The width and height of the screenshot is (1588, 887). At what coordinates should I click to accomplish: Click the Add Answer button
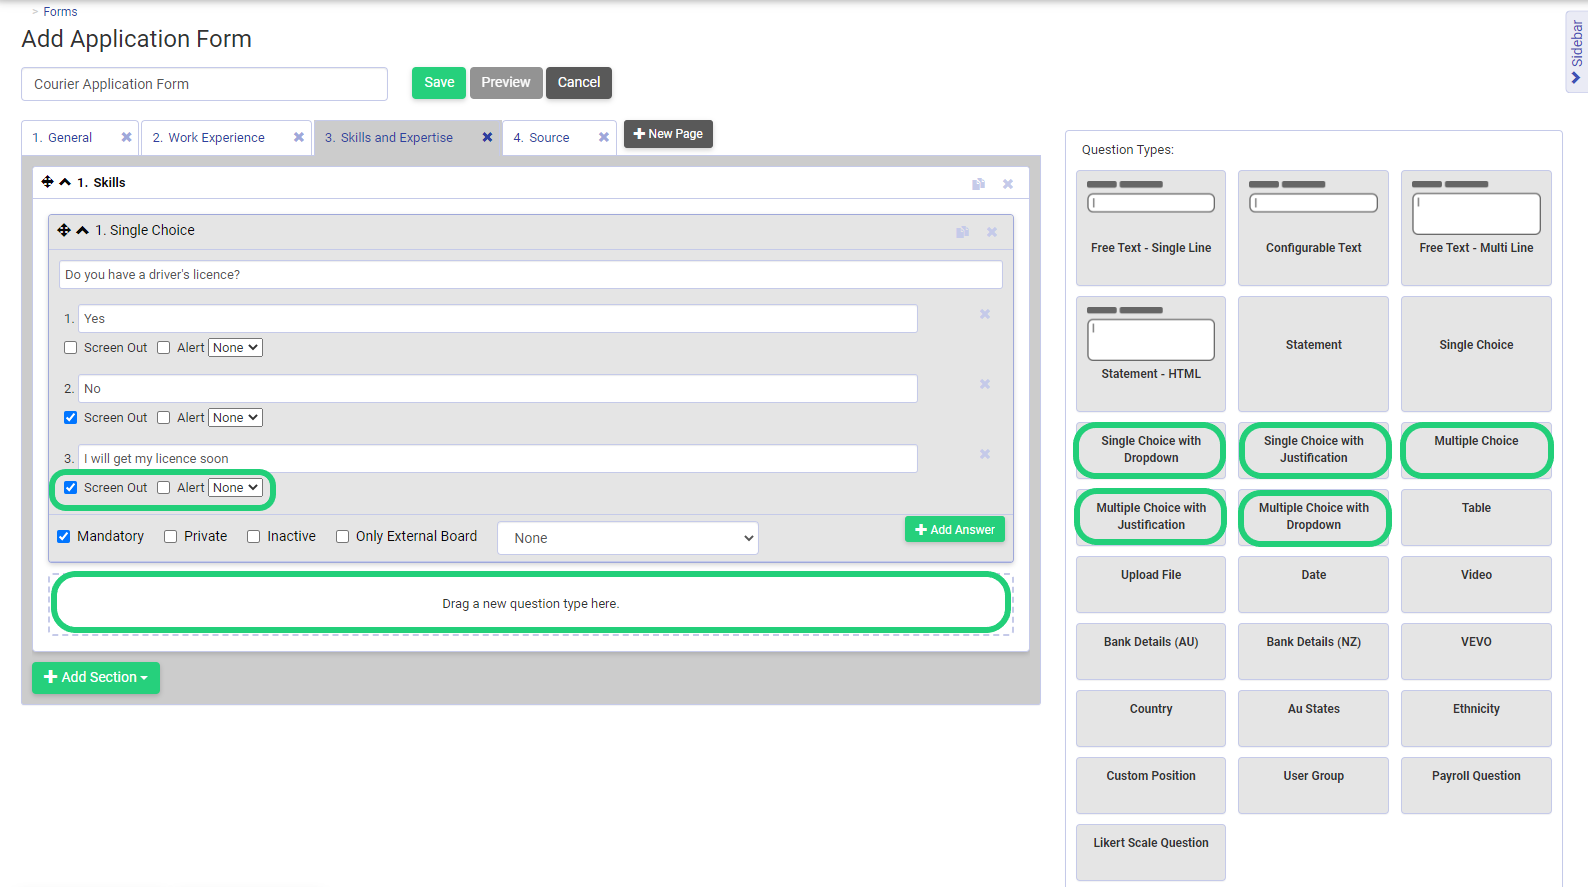[955, 530]
